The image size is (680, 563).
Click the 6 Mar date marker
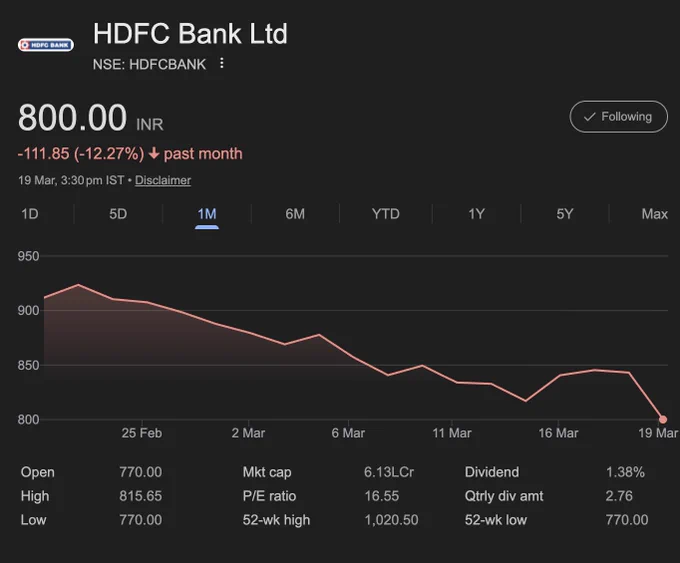click(x=348, y=433)
